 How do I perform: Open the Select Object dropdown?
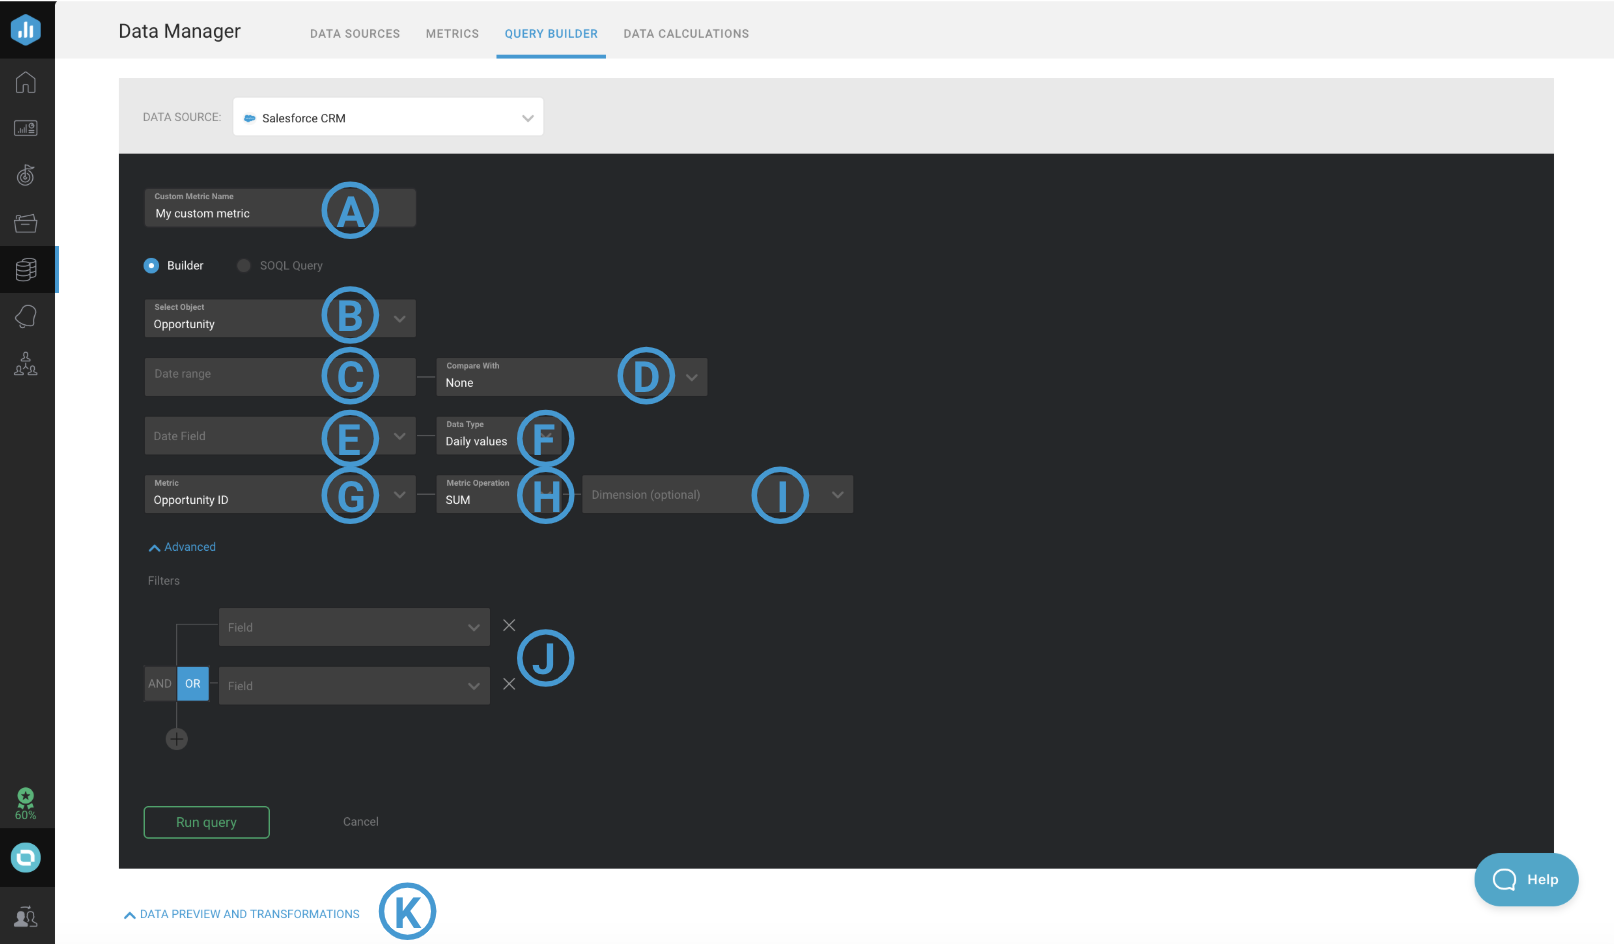coord(280,317)
